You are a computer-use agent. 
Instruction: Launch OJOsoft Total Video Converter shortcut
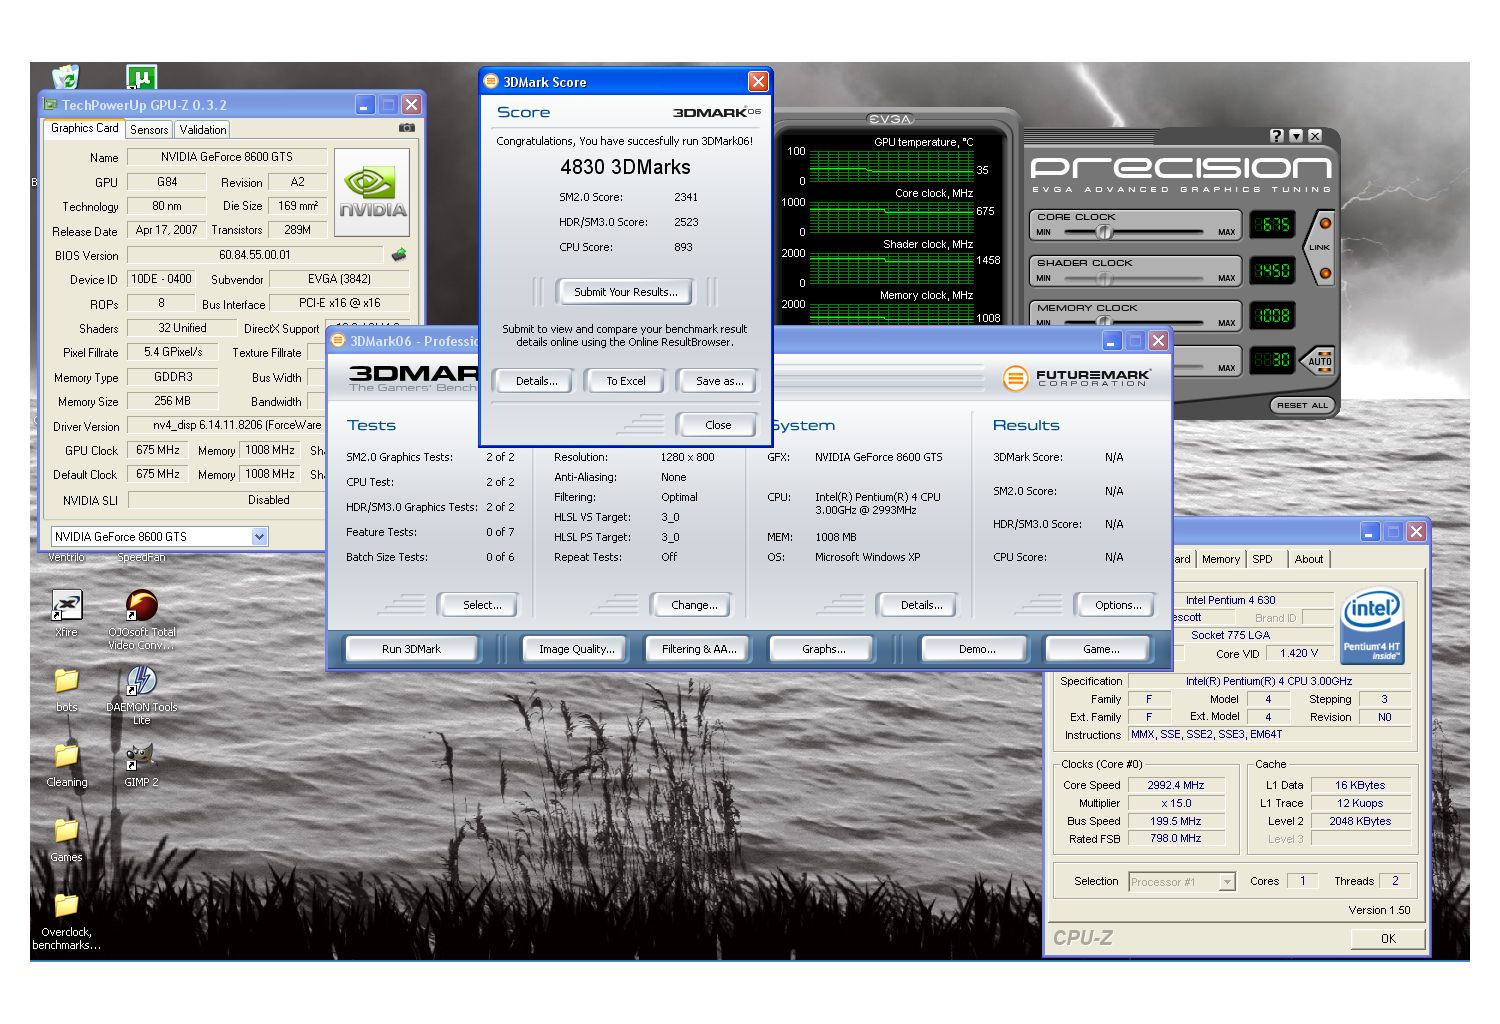tap(141, 605)
